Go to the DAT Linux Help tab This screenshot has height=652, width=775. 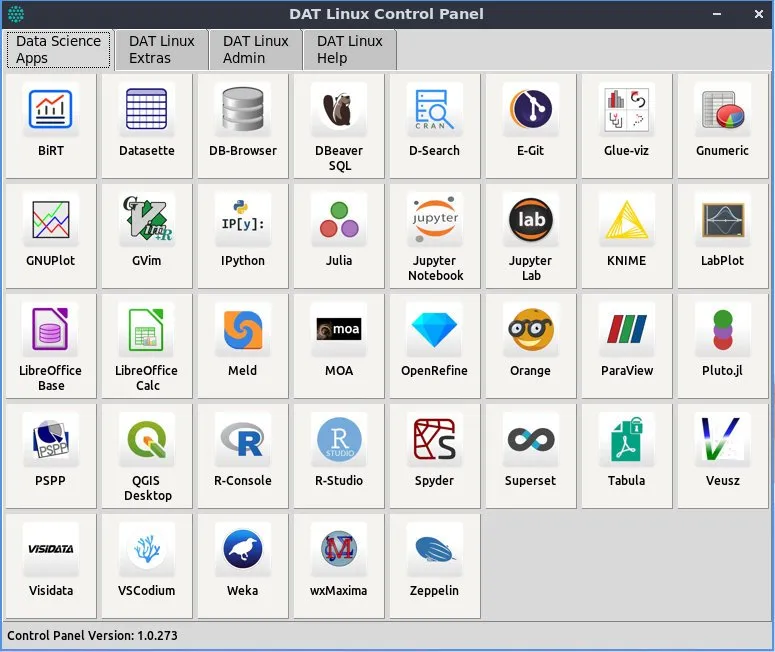pos(349,49)
